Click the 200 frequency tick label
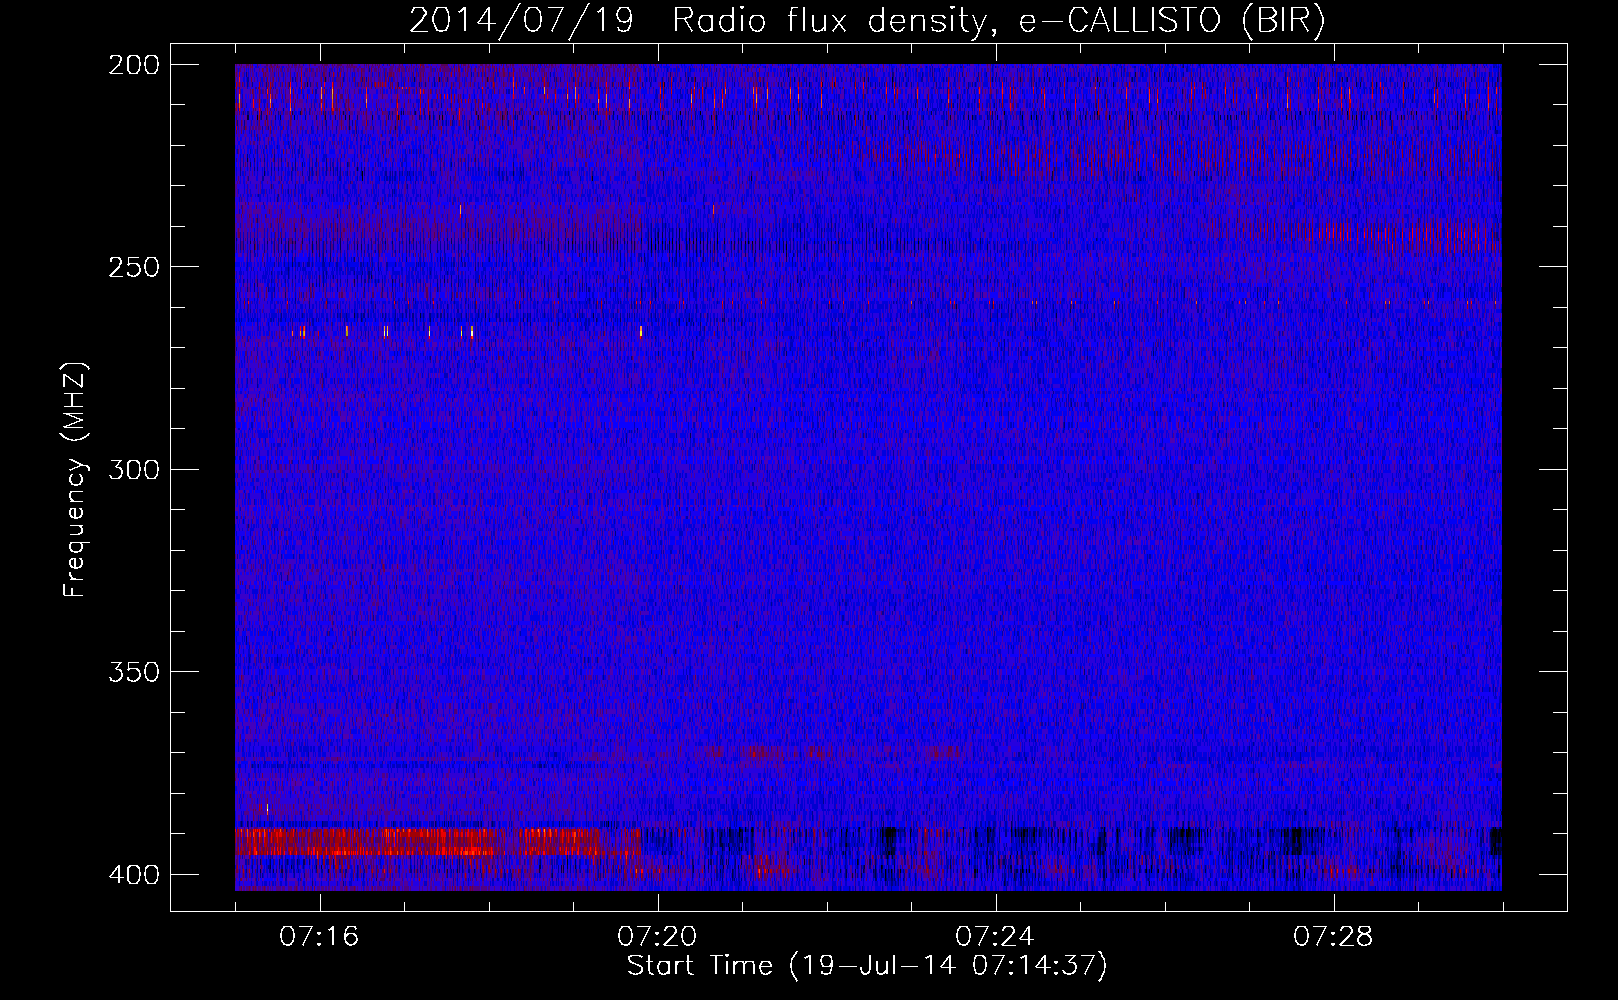Screen dimensions: 1618x1000 click(133, 64)
